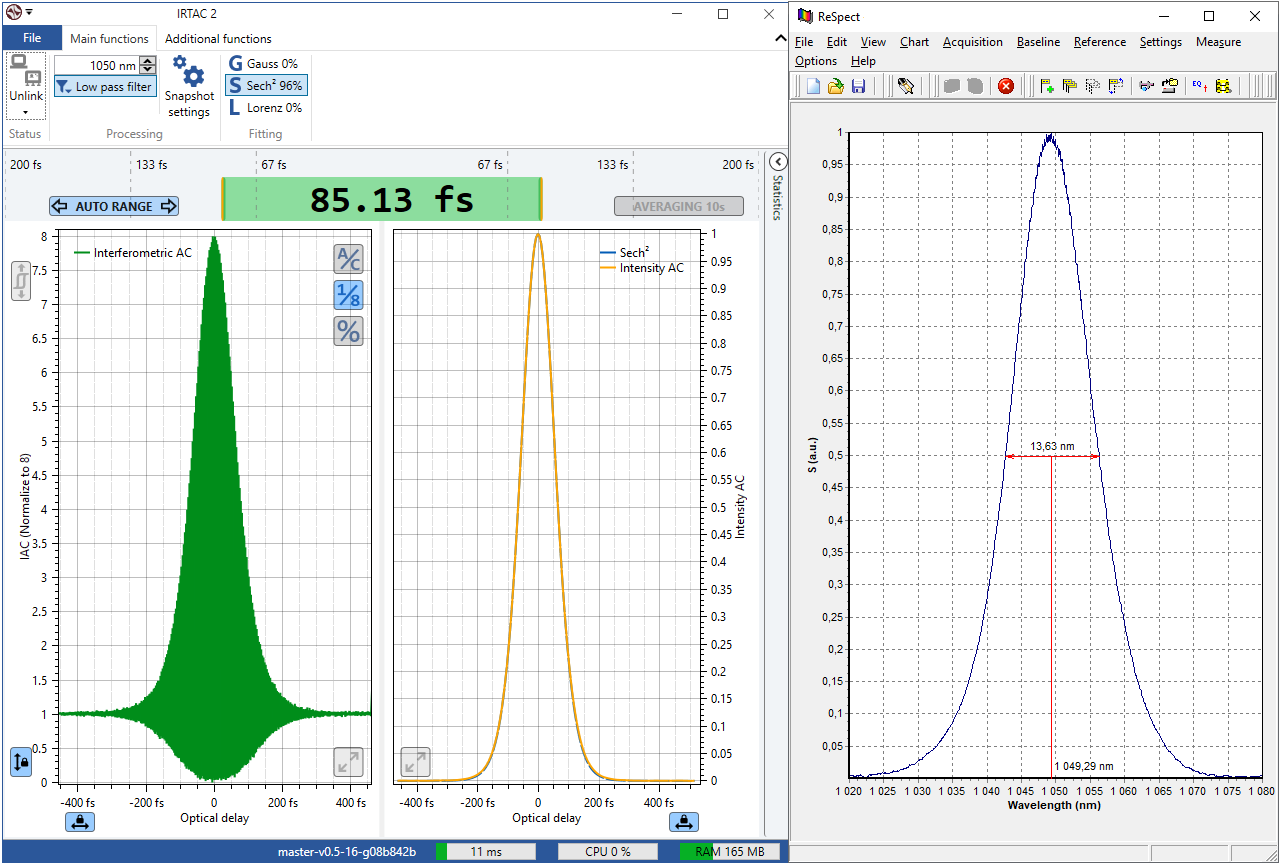Viewport: 1280px width, 864px height.
Task: Toggle the 1/8 normalization button
Action: 348,295
